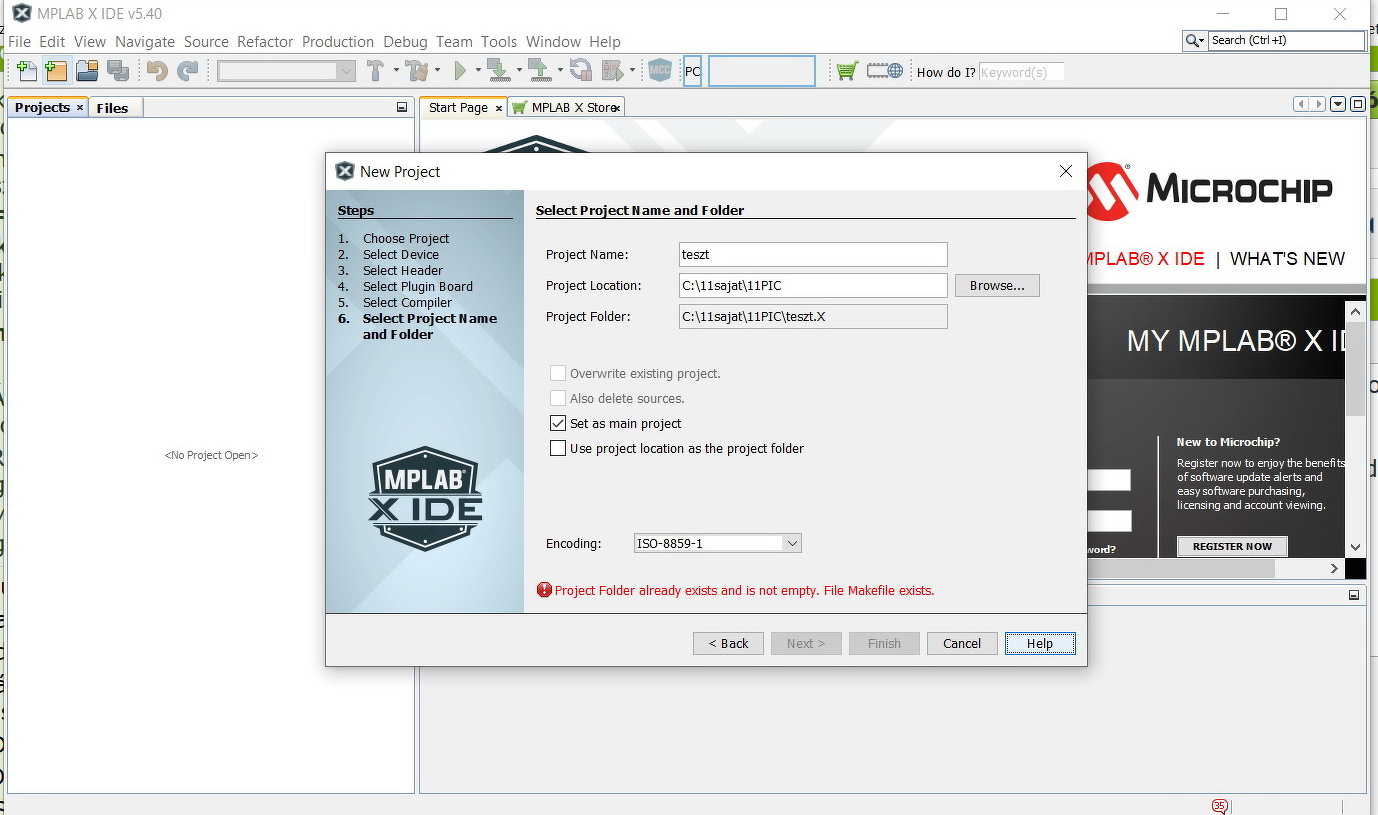Click Also delete sources checkbox
Image resolution: width=1378 pixels, height=815 pixels.
pos(558,399)
